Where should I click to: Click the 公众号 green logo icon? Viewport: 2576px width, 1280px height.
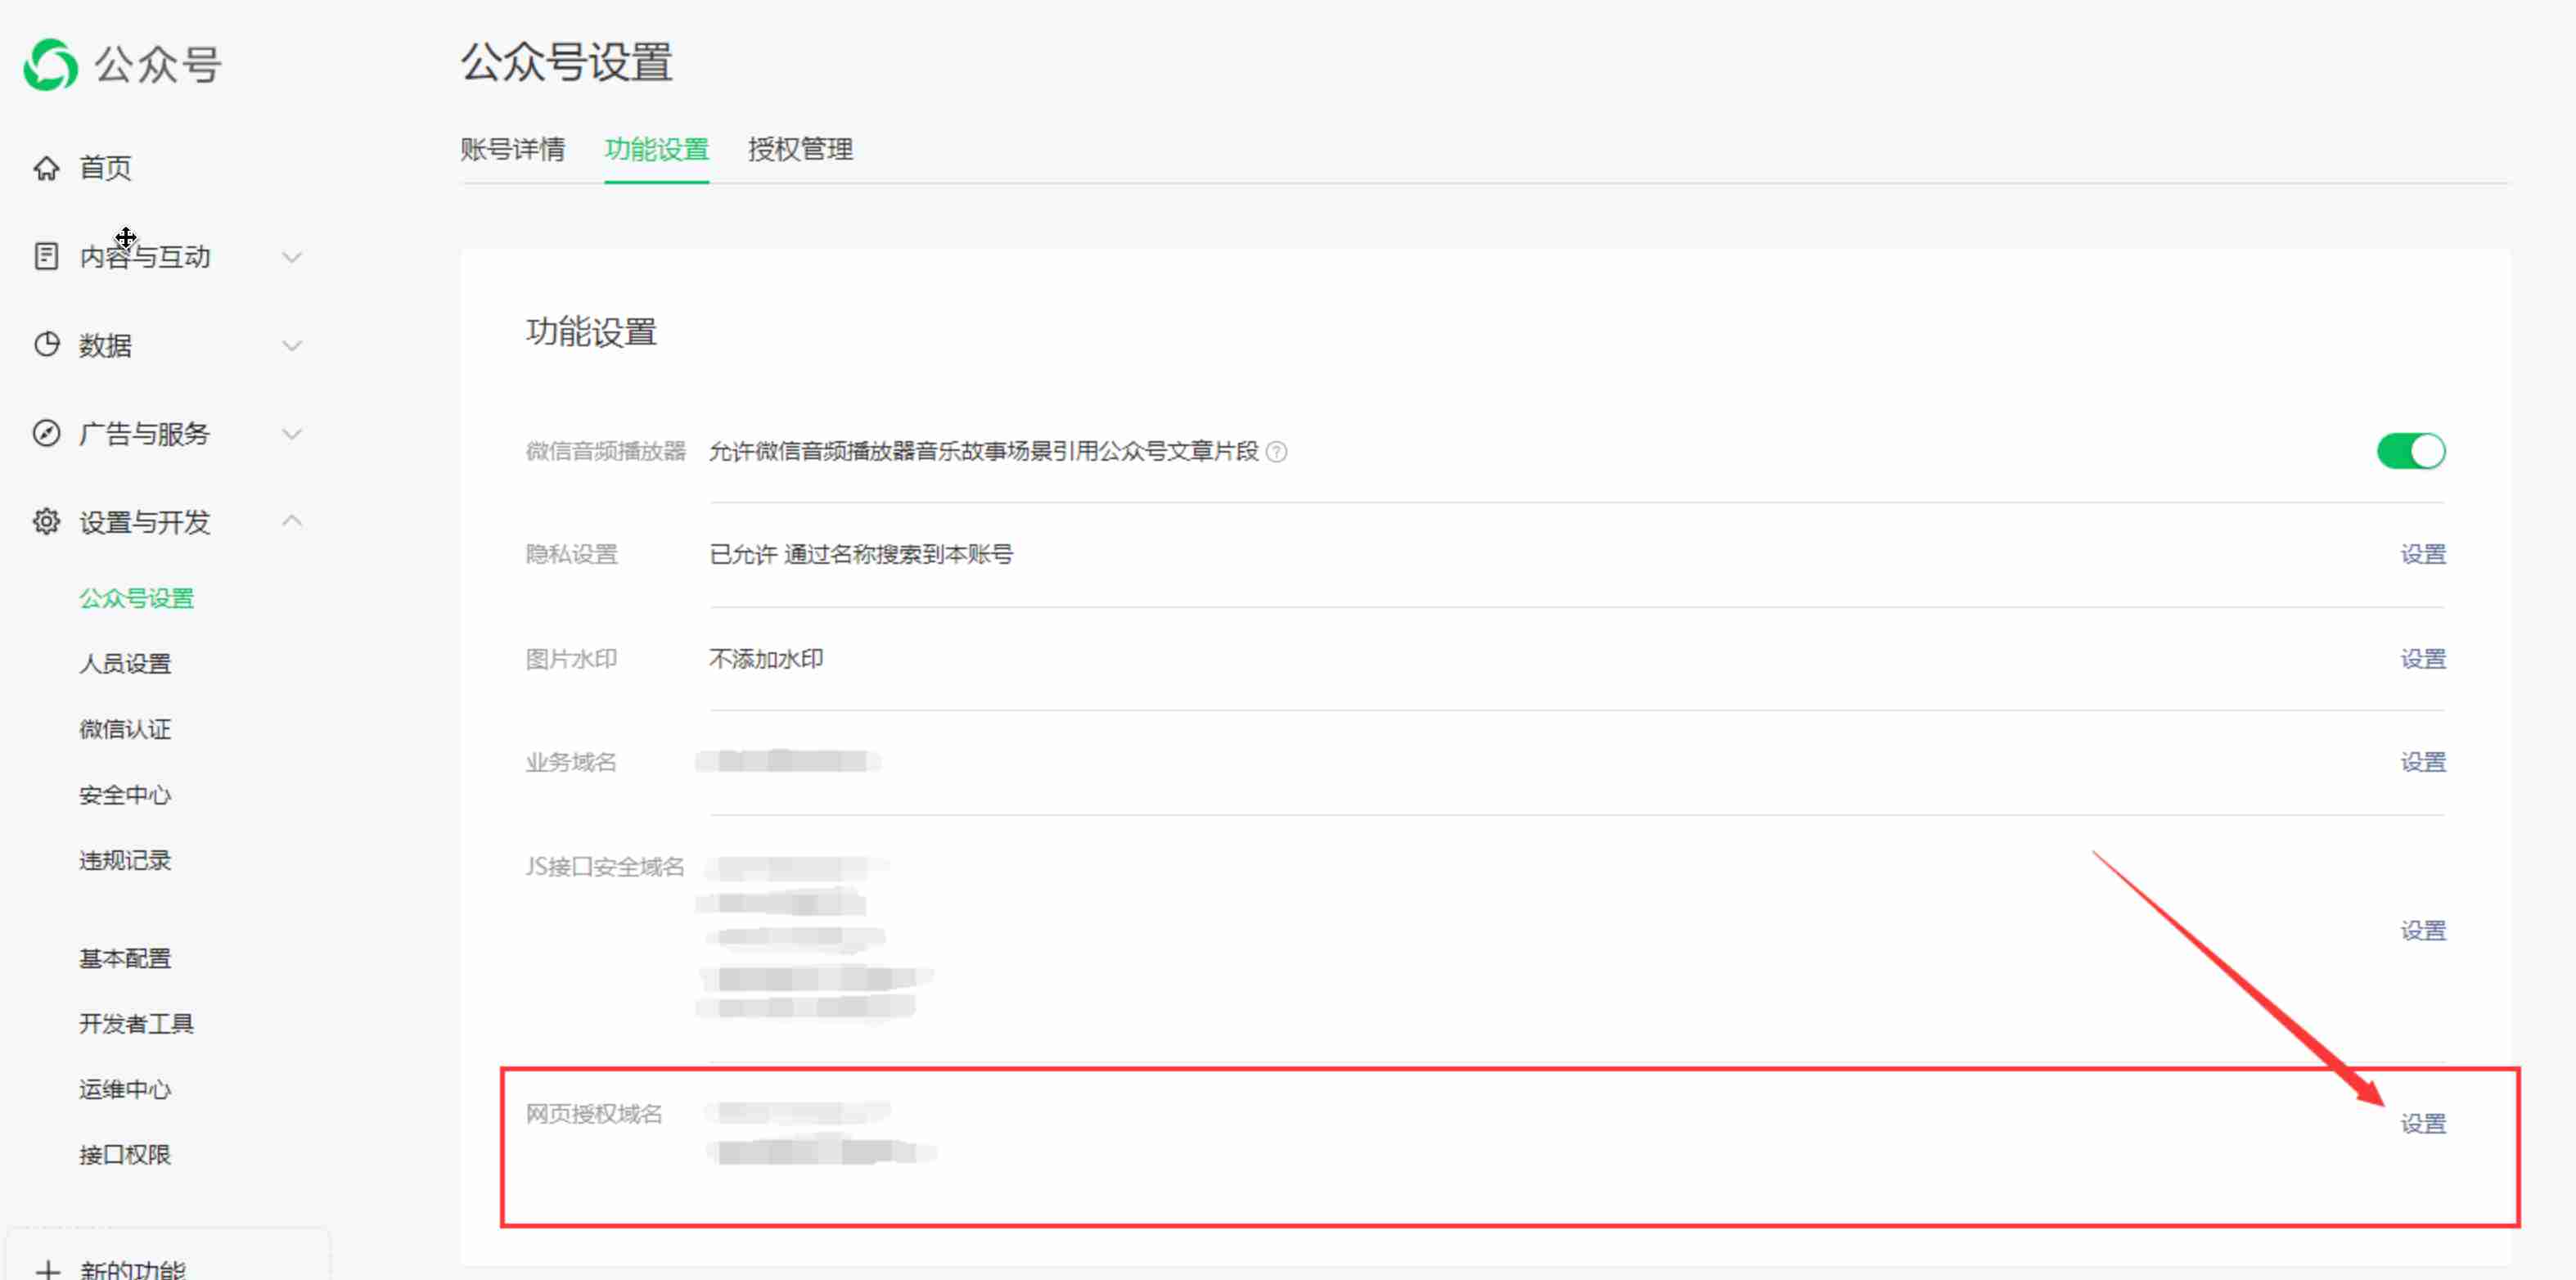(x=50, y=64)
